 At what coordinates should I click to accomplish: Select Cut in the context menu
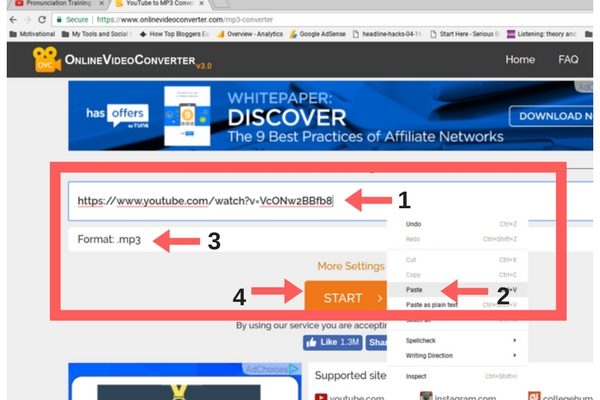[x=457, y=260]
